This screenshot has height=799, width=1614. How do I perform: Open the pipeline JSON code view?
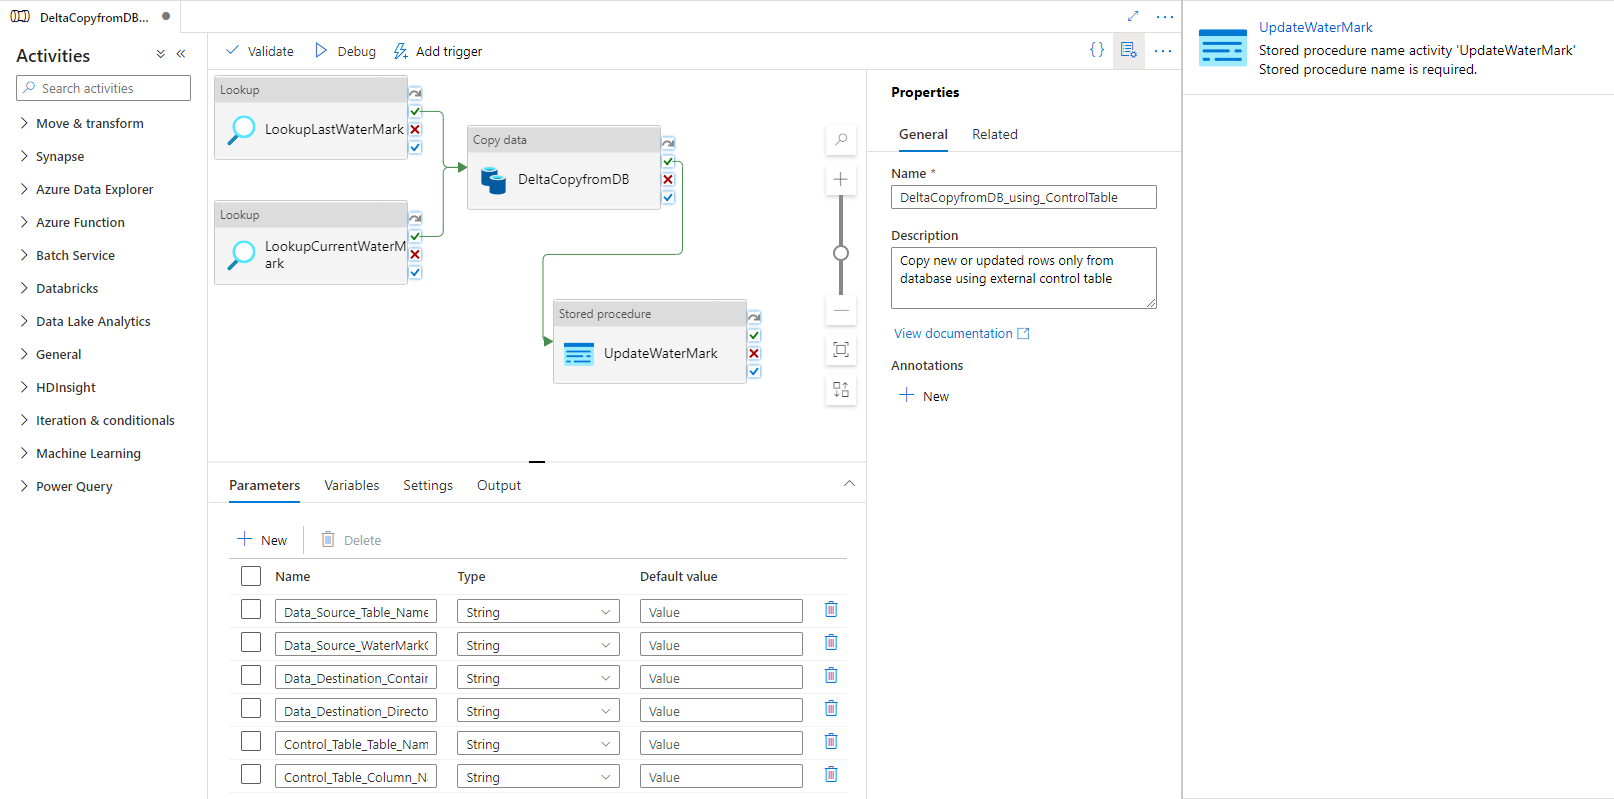[1097, 50]
